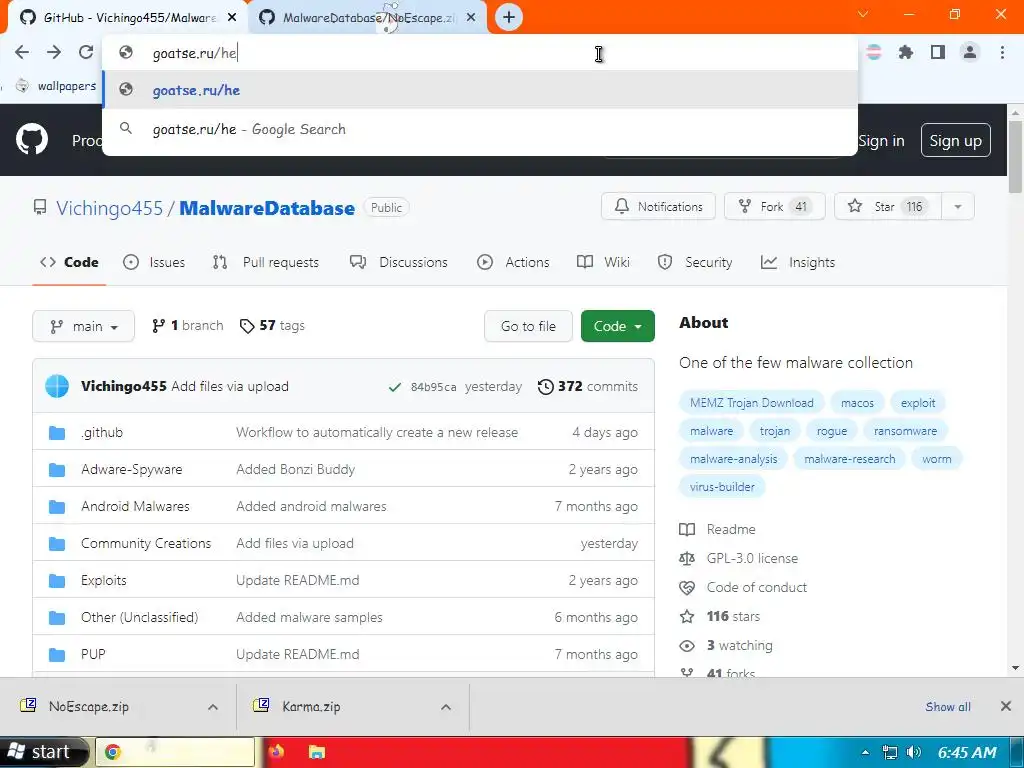The image size is (1024, 768).
Task: Open the 372 commits history
Action: (587, 387)
